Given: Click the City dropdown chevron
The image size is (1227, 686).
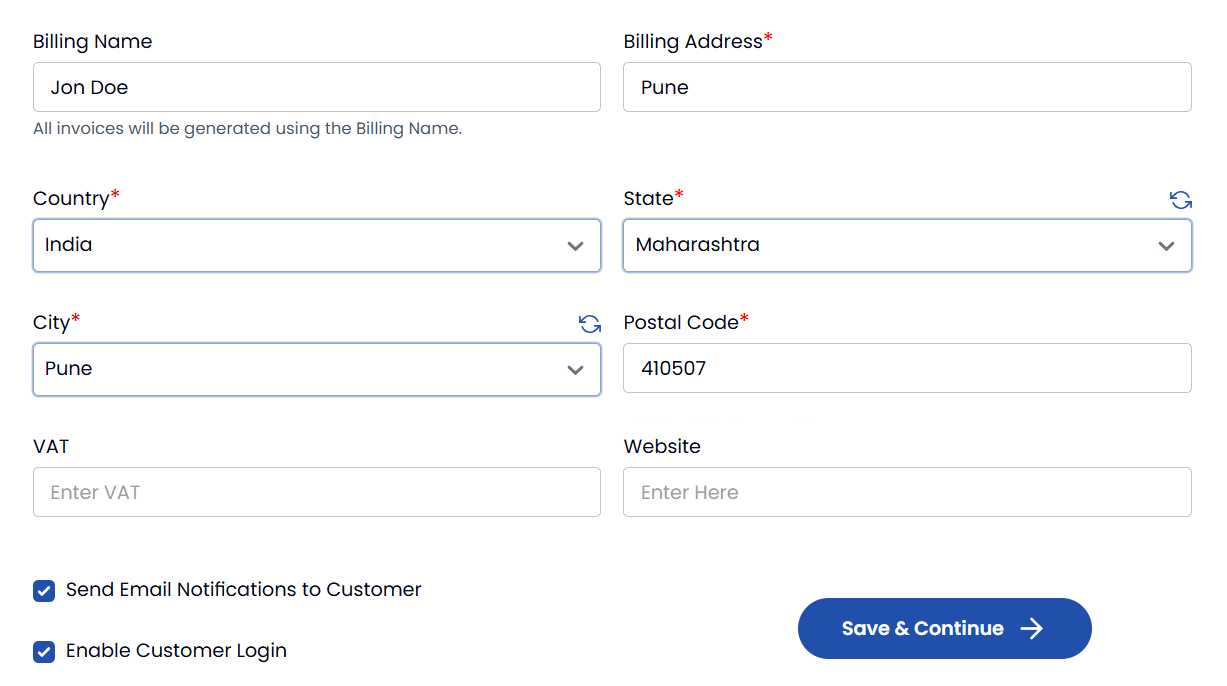Looking at the screenshot, I should point(575,369).
